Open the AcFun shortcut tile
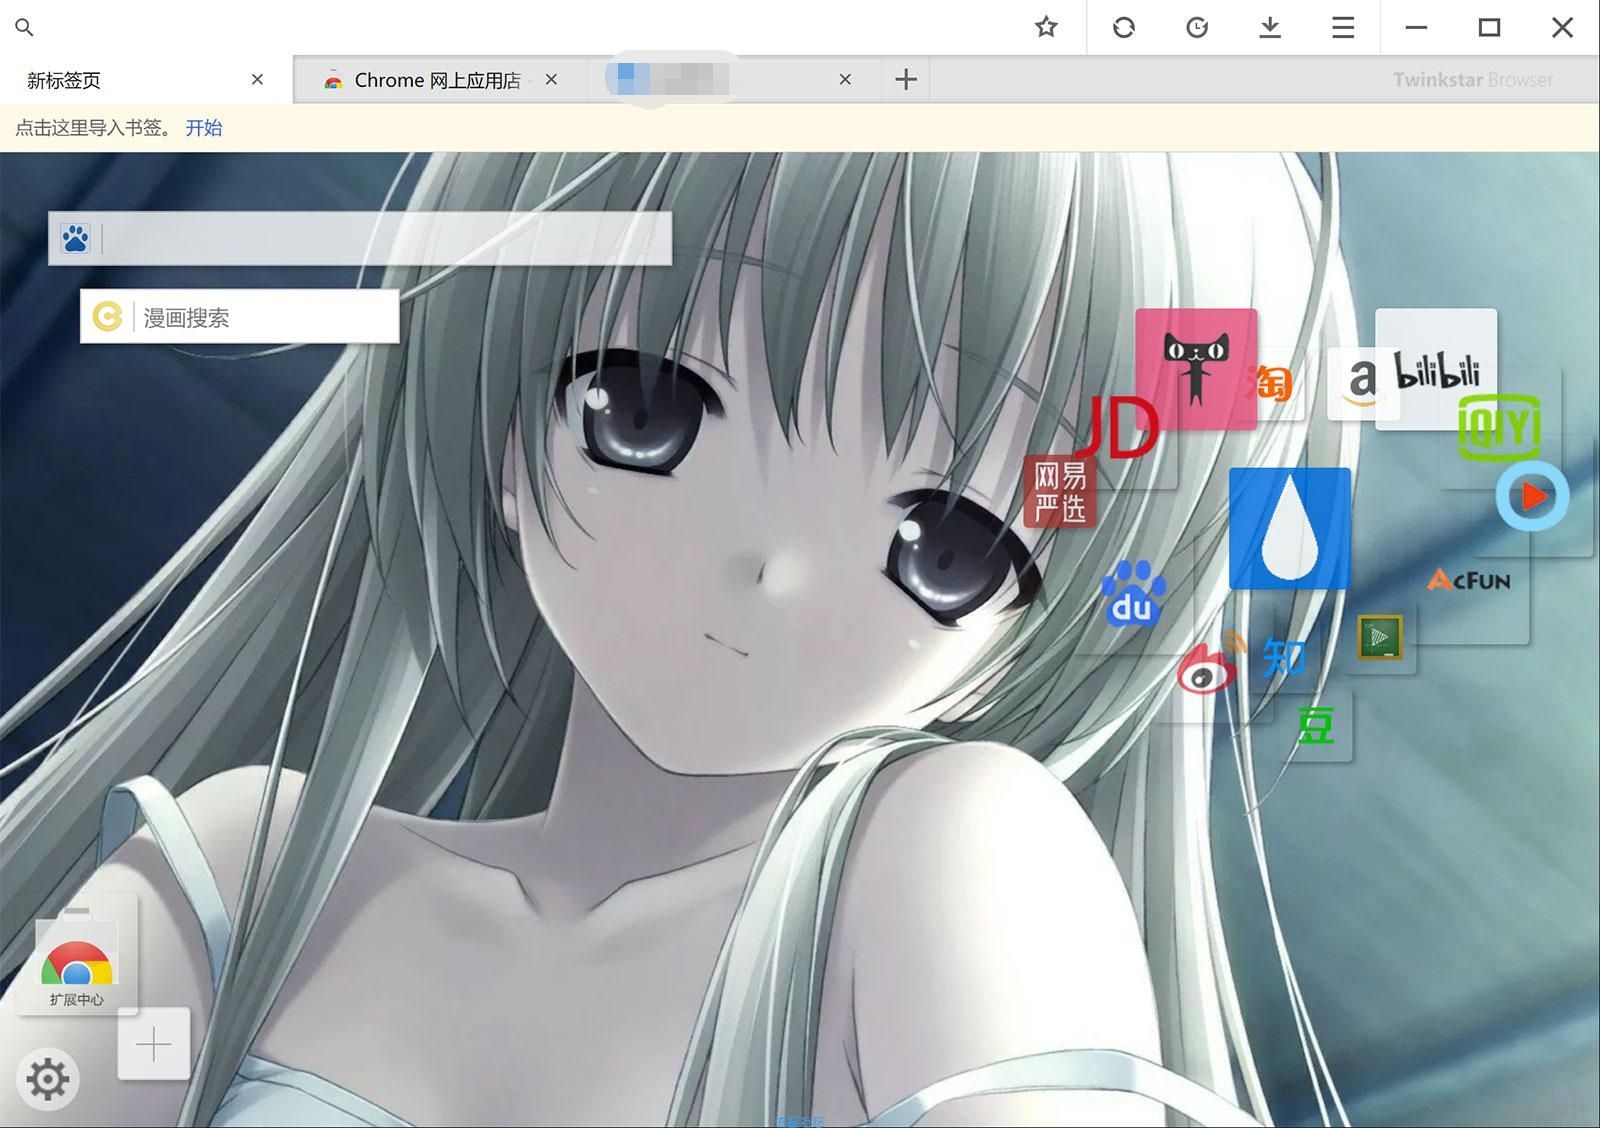Screen dimensions: 1600x1128 1470,580
